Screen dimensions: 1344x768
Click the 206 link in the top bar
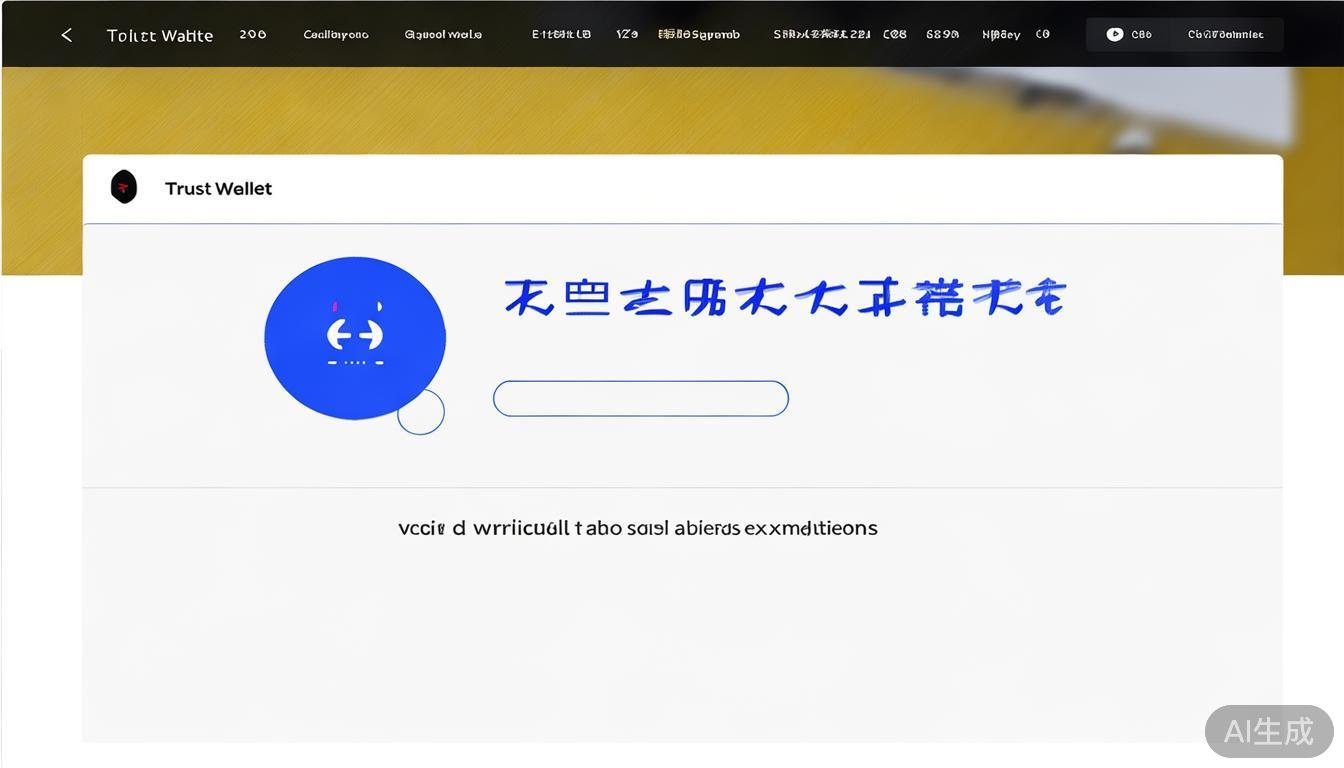pos(252,32)
